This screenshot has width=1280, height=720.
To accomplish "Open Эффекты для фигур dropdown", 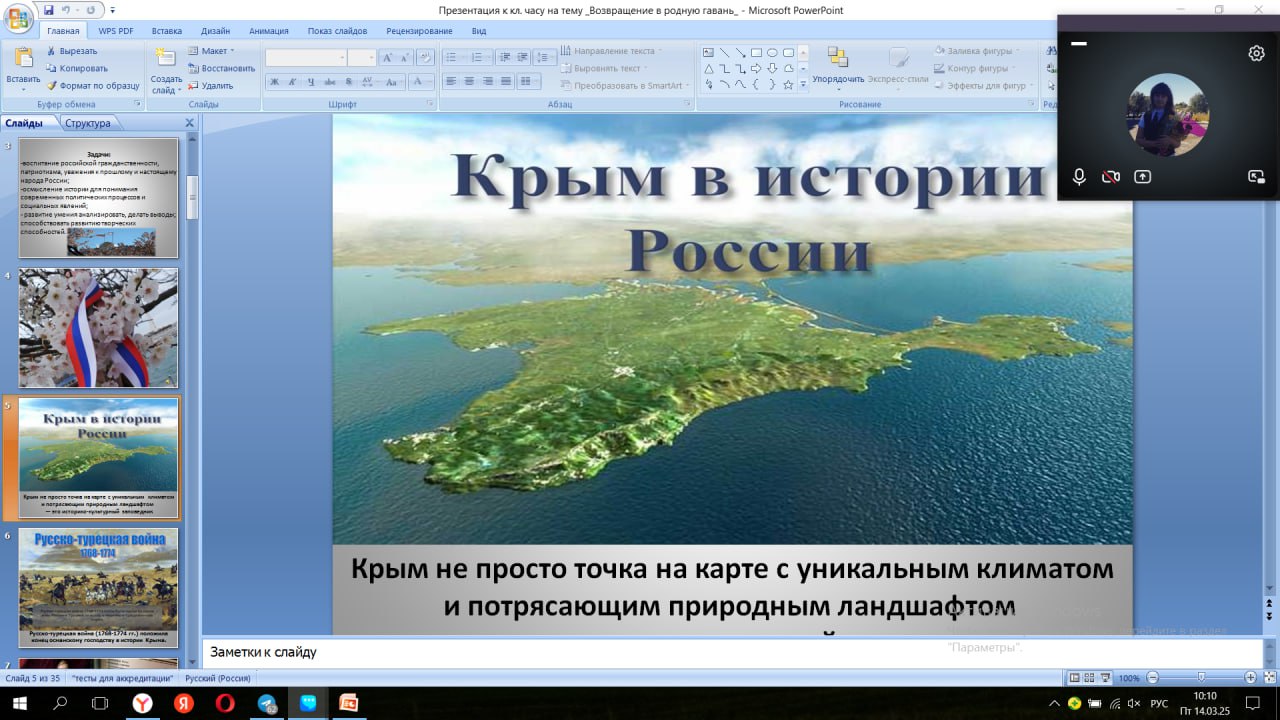I will point(984,85).
